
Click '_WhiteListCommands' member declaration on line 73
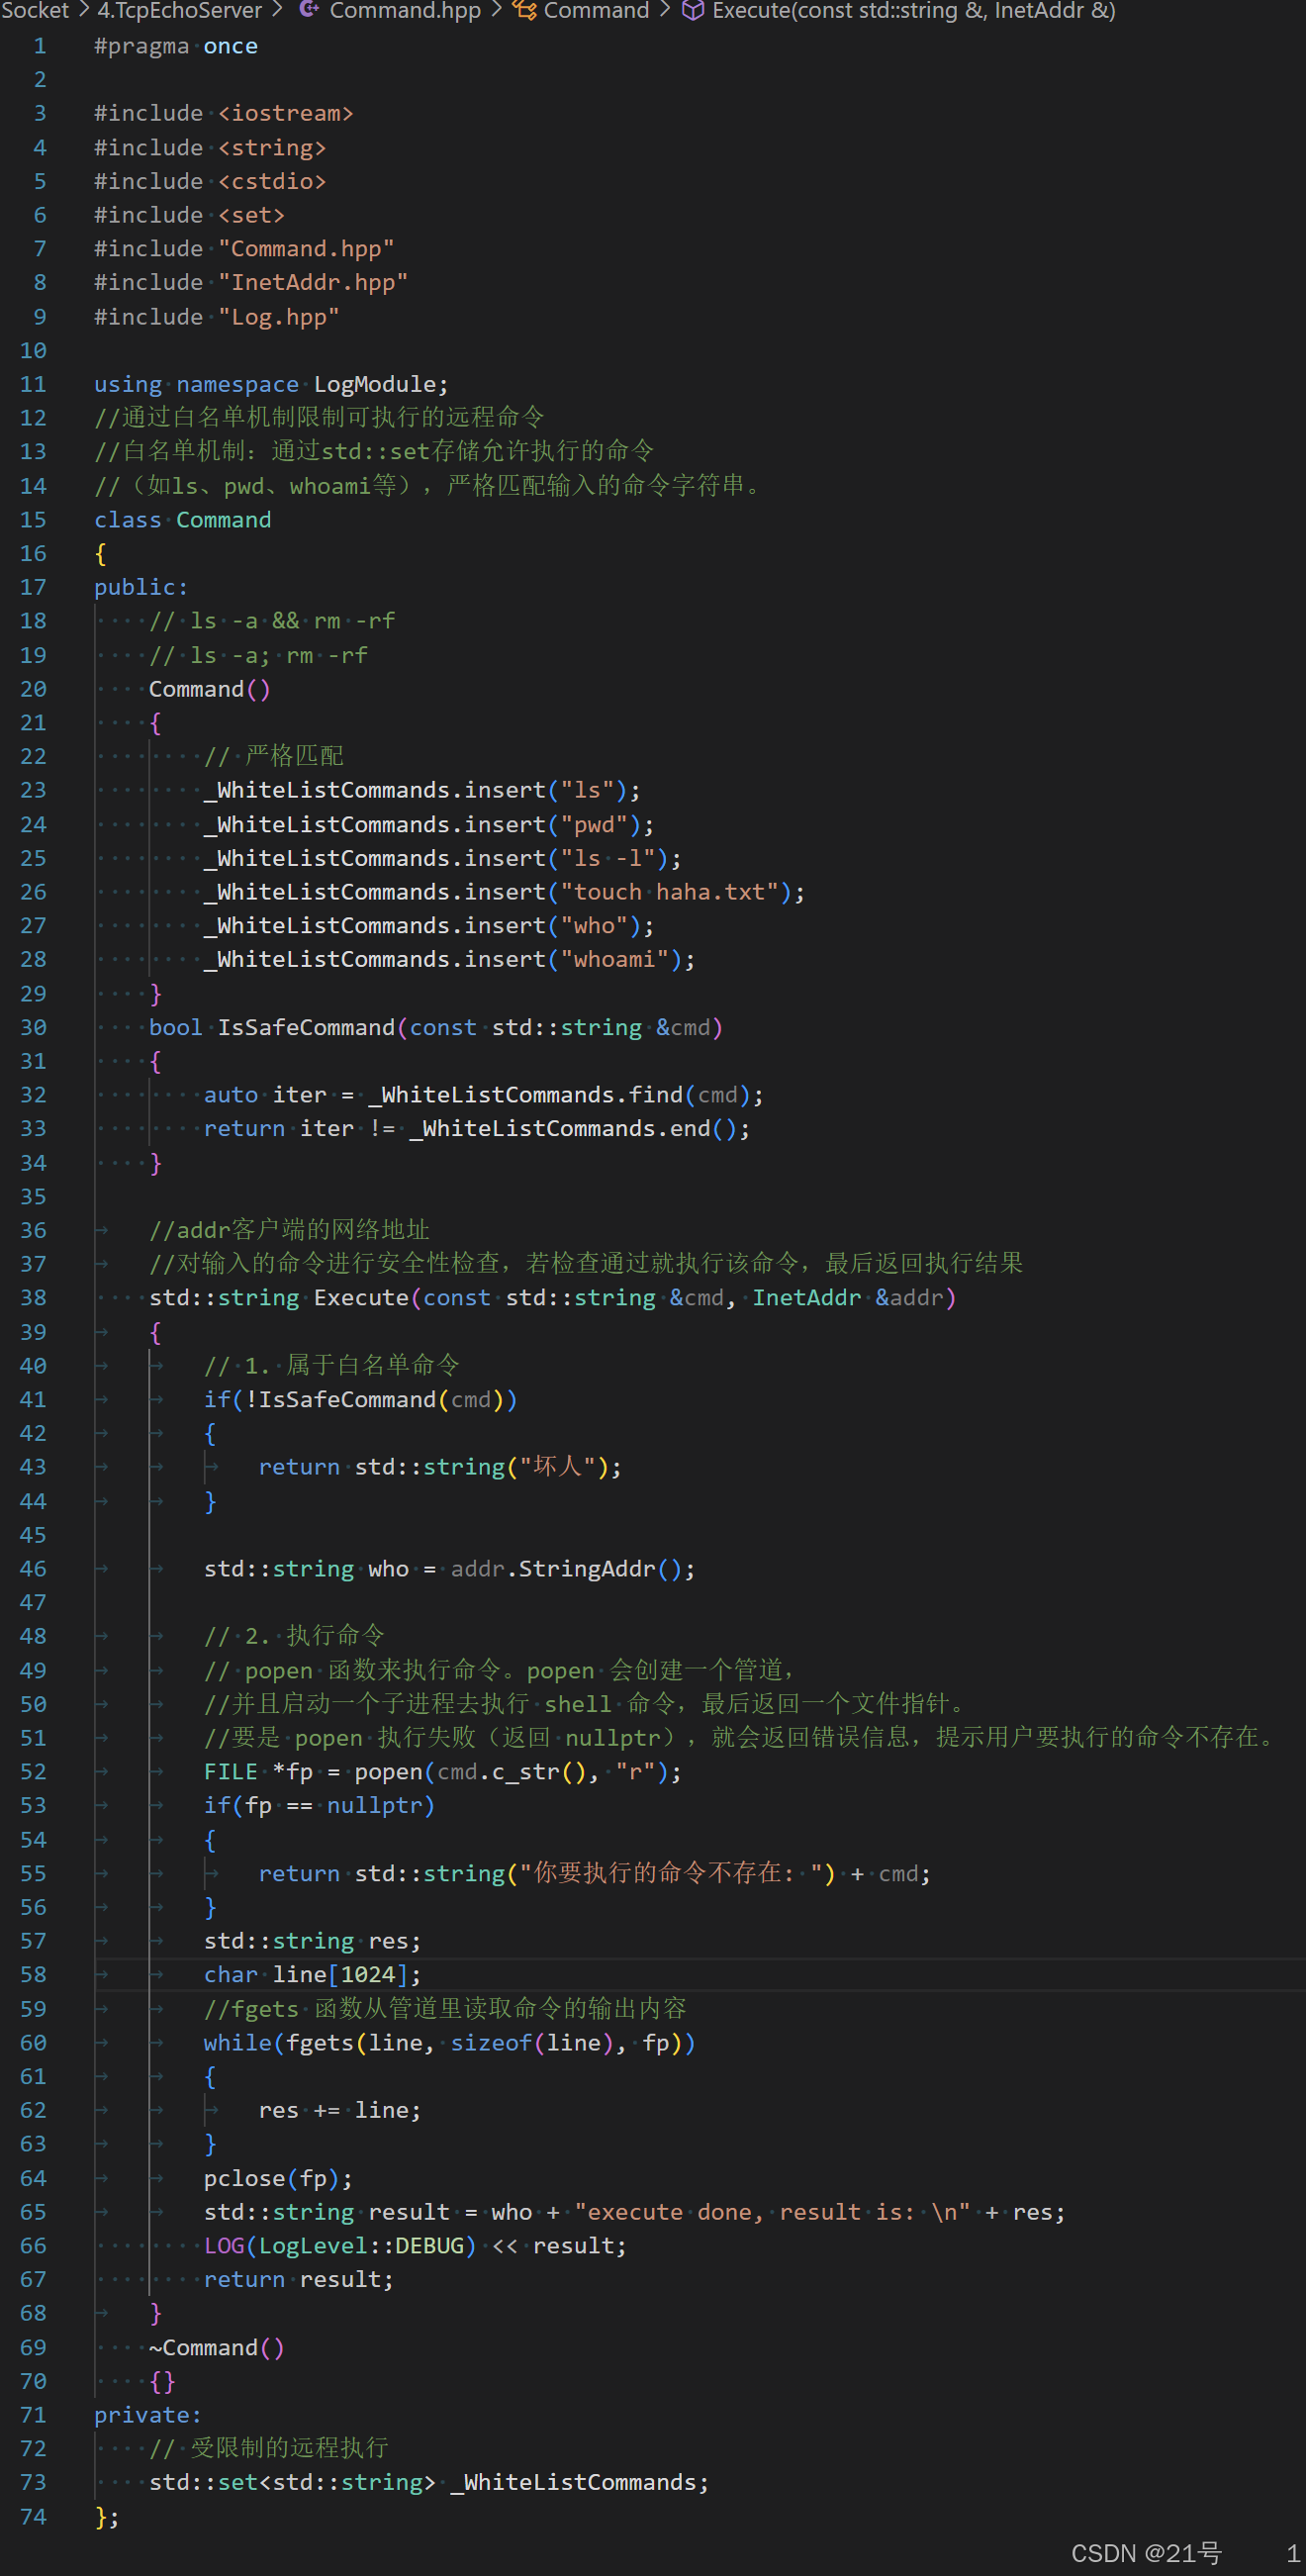click(x=580, y=2482)
